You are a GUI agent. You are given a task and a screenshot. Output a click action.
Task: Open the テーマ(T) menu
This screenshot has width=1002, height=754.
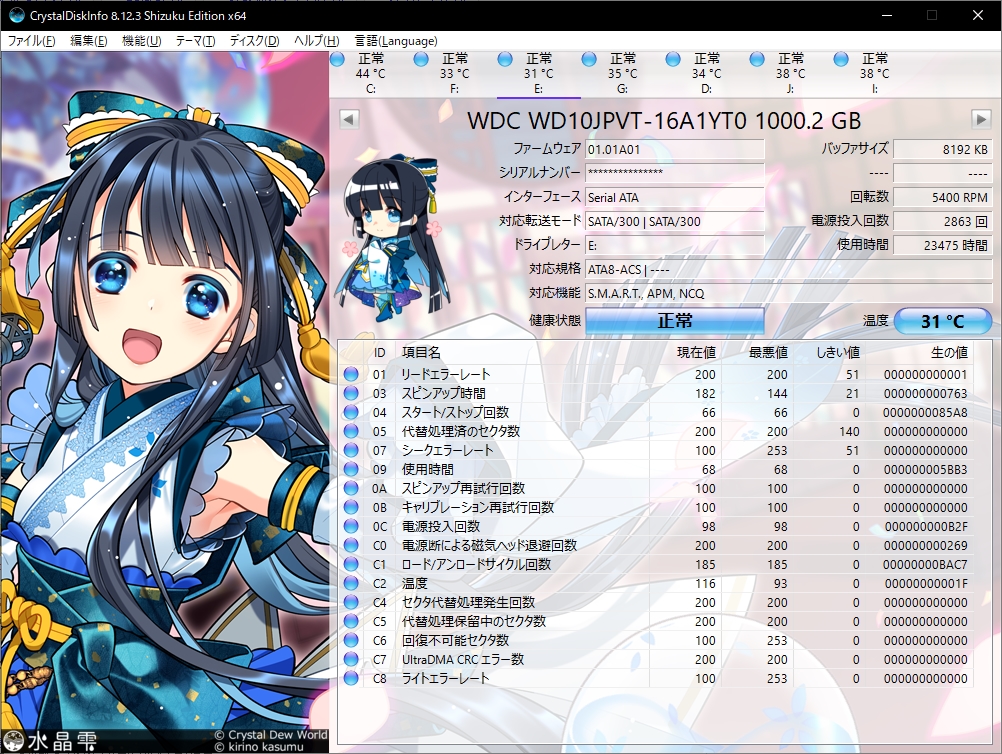pyautogui.click(x=195, y=41)
